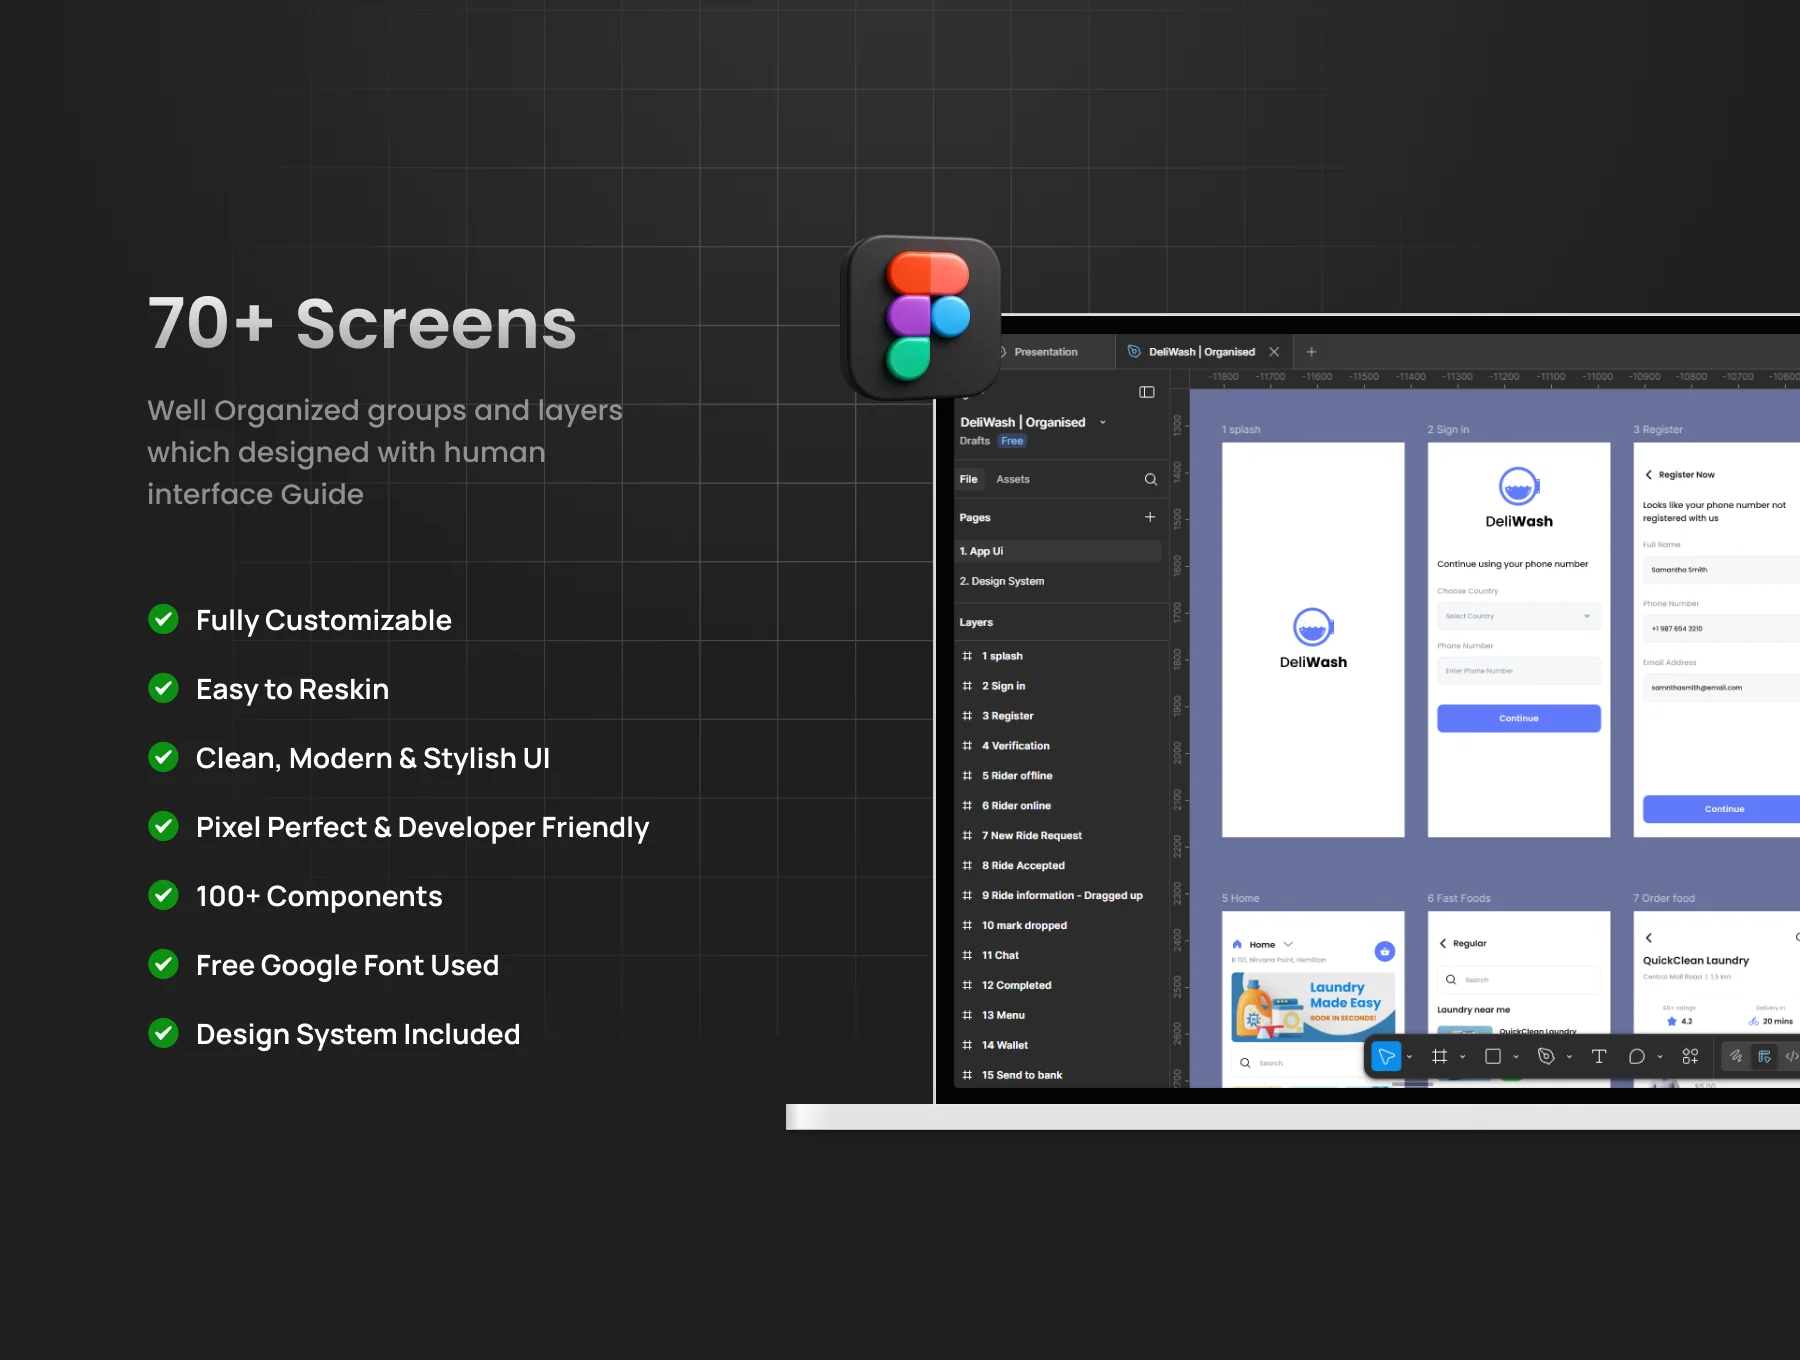
Task: Add a new page with plus icon
Action: coord(1150,517)
